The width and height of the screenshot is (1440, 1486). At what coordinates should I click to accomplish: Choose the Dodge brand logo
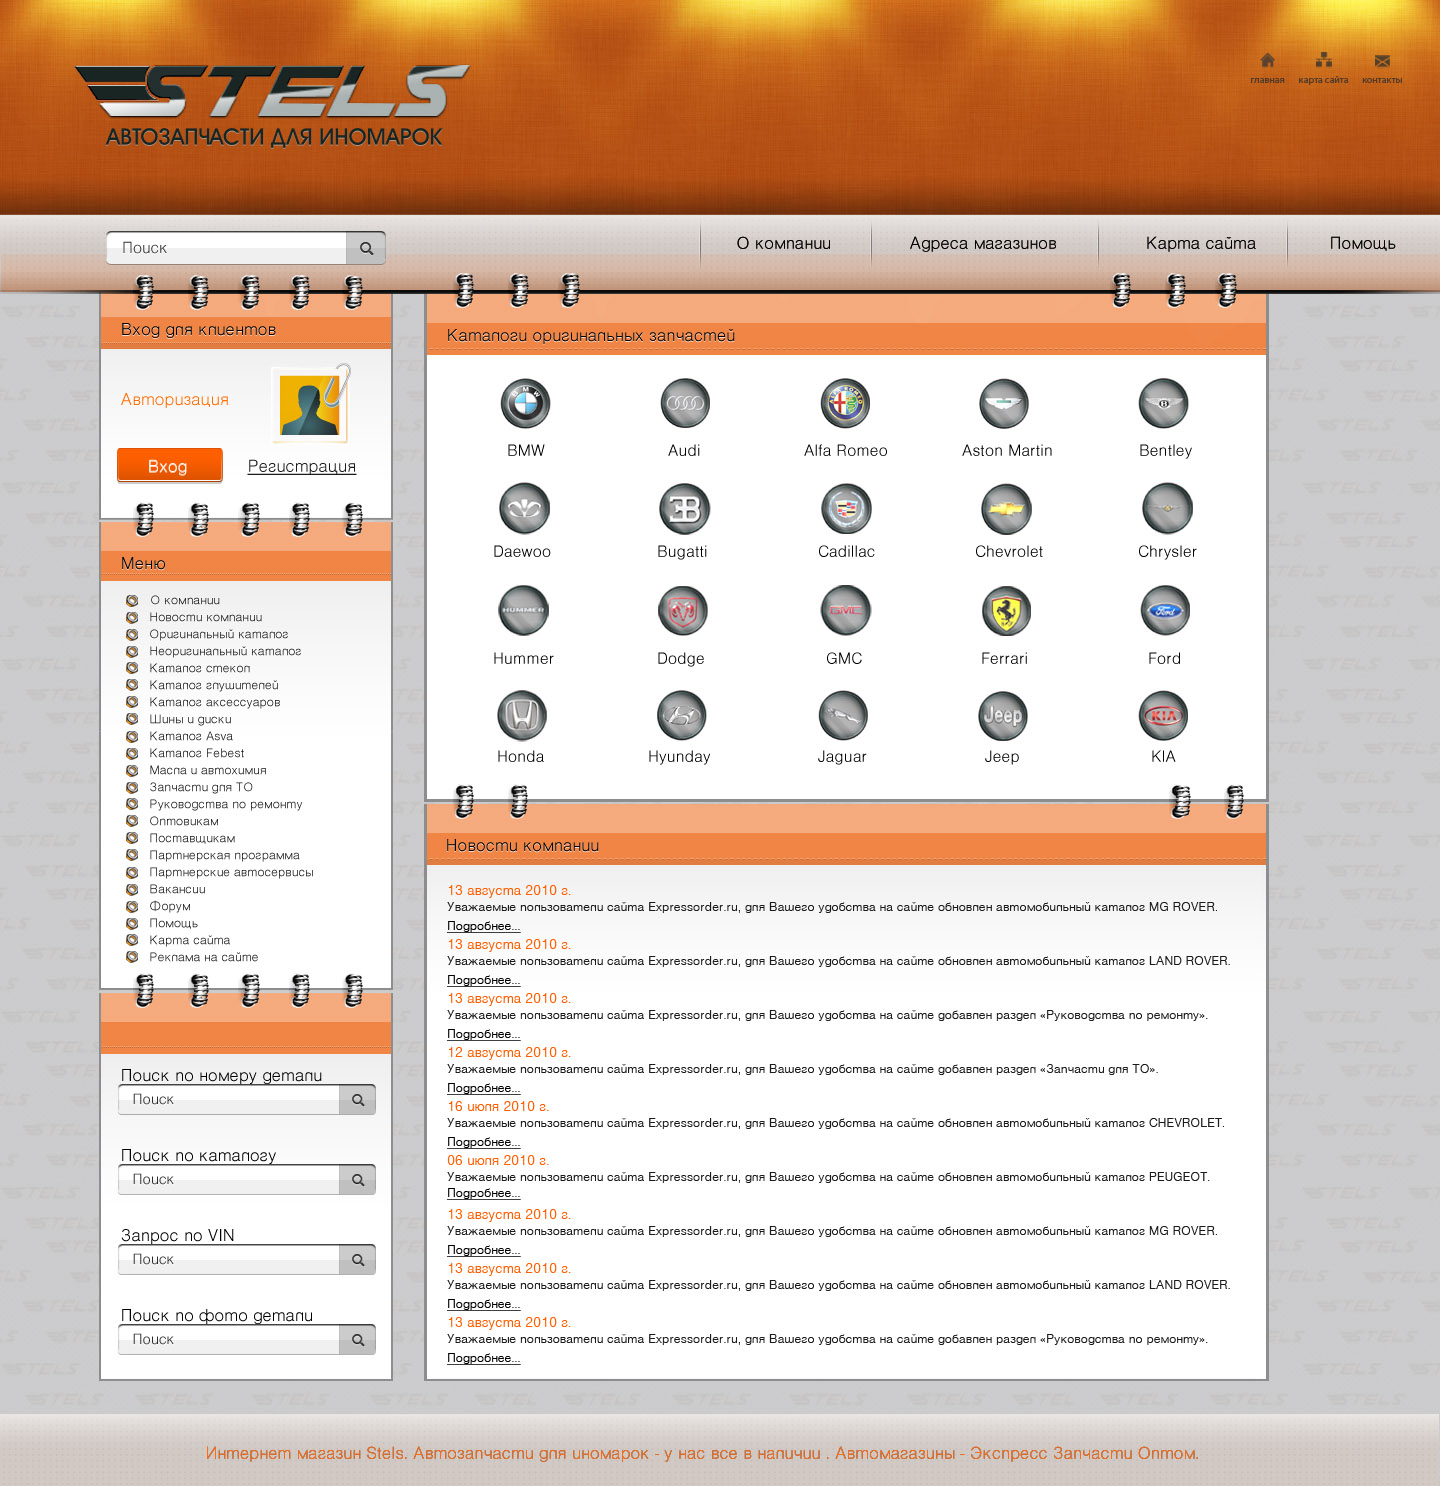[683, 611]
